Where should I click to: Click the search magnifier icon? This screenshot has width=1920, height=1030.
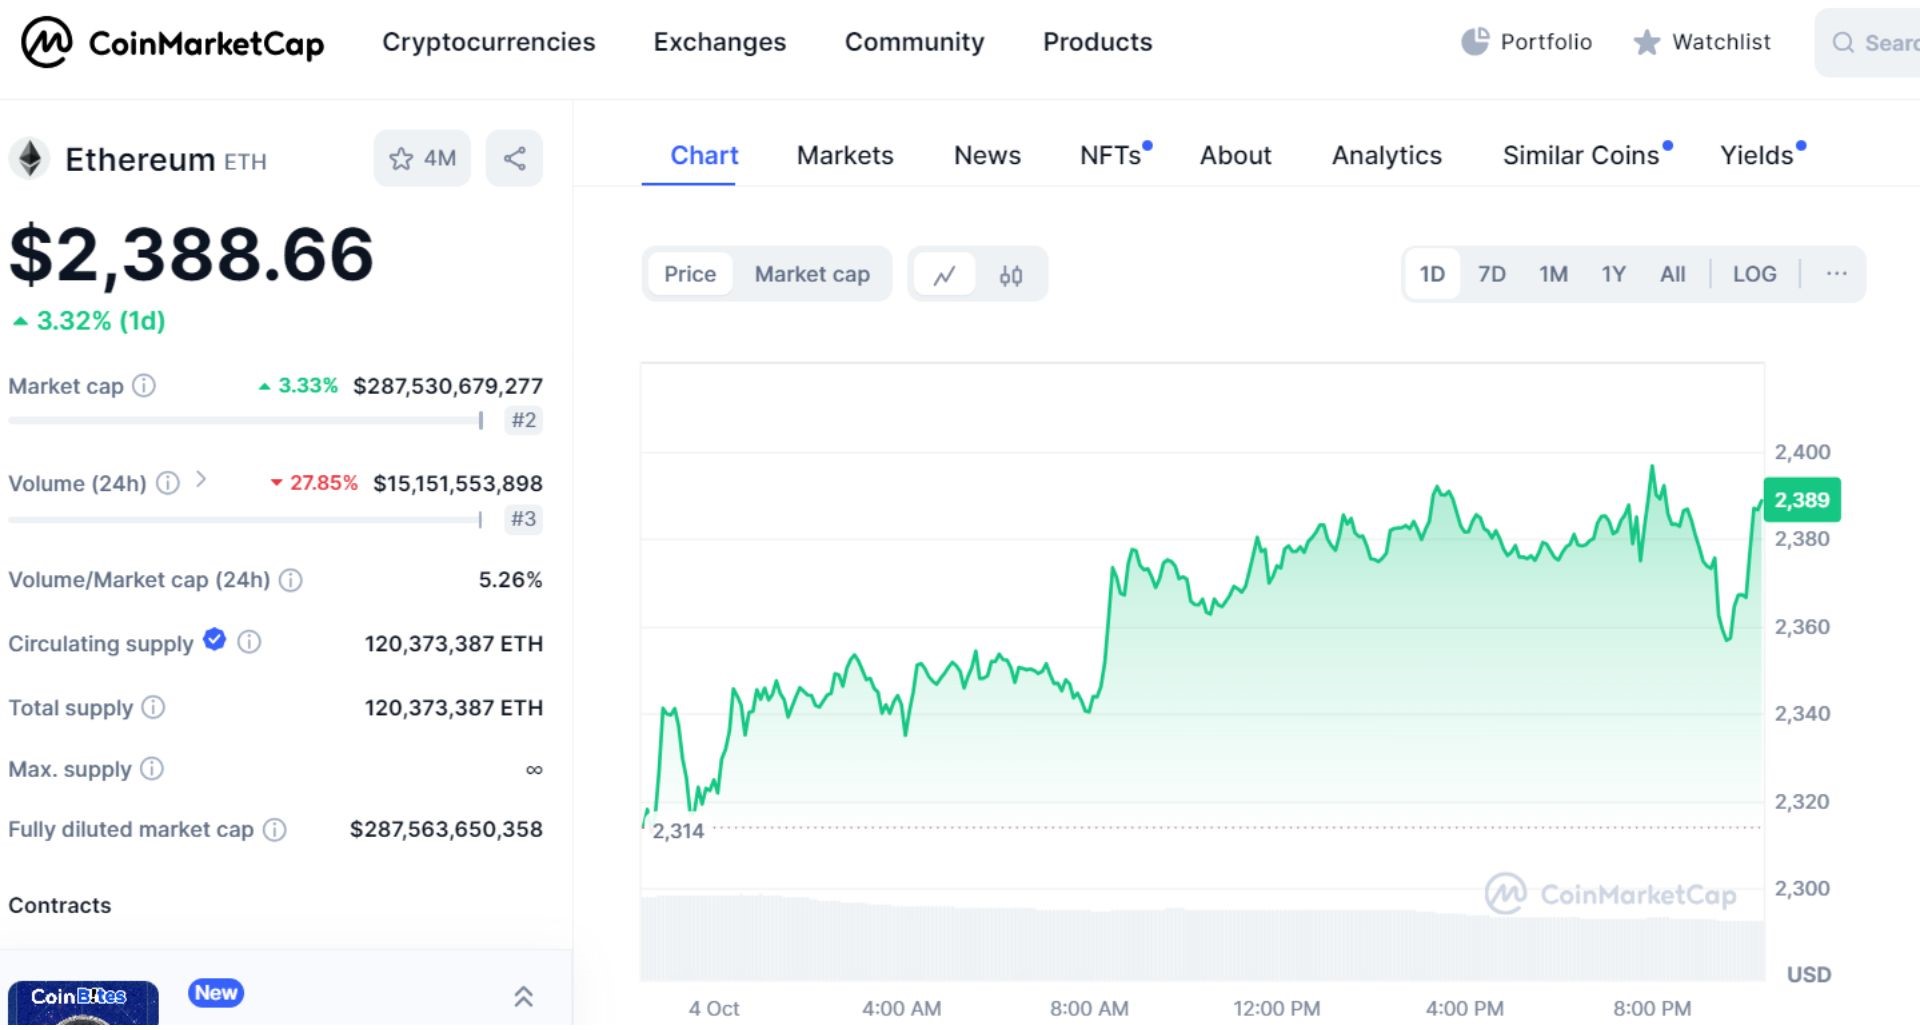coord(1843,42)
